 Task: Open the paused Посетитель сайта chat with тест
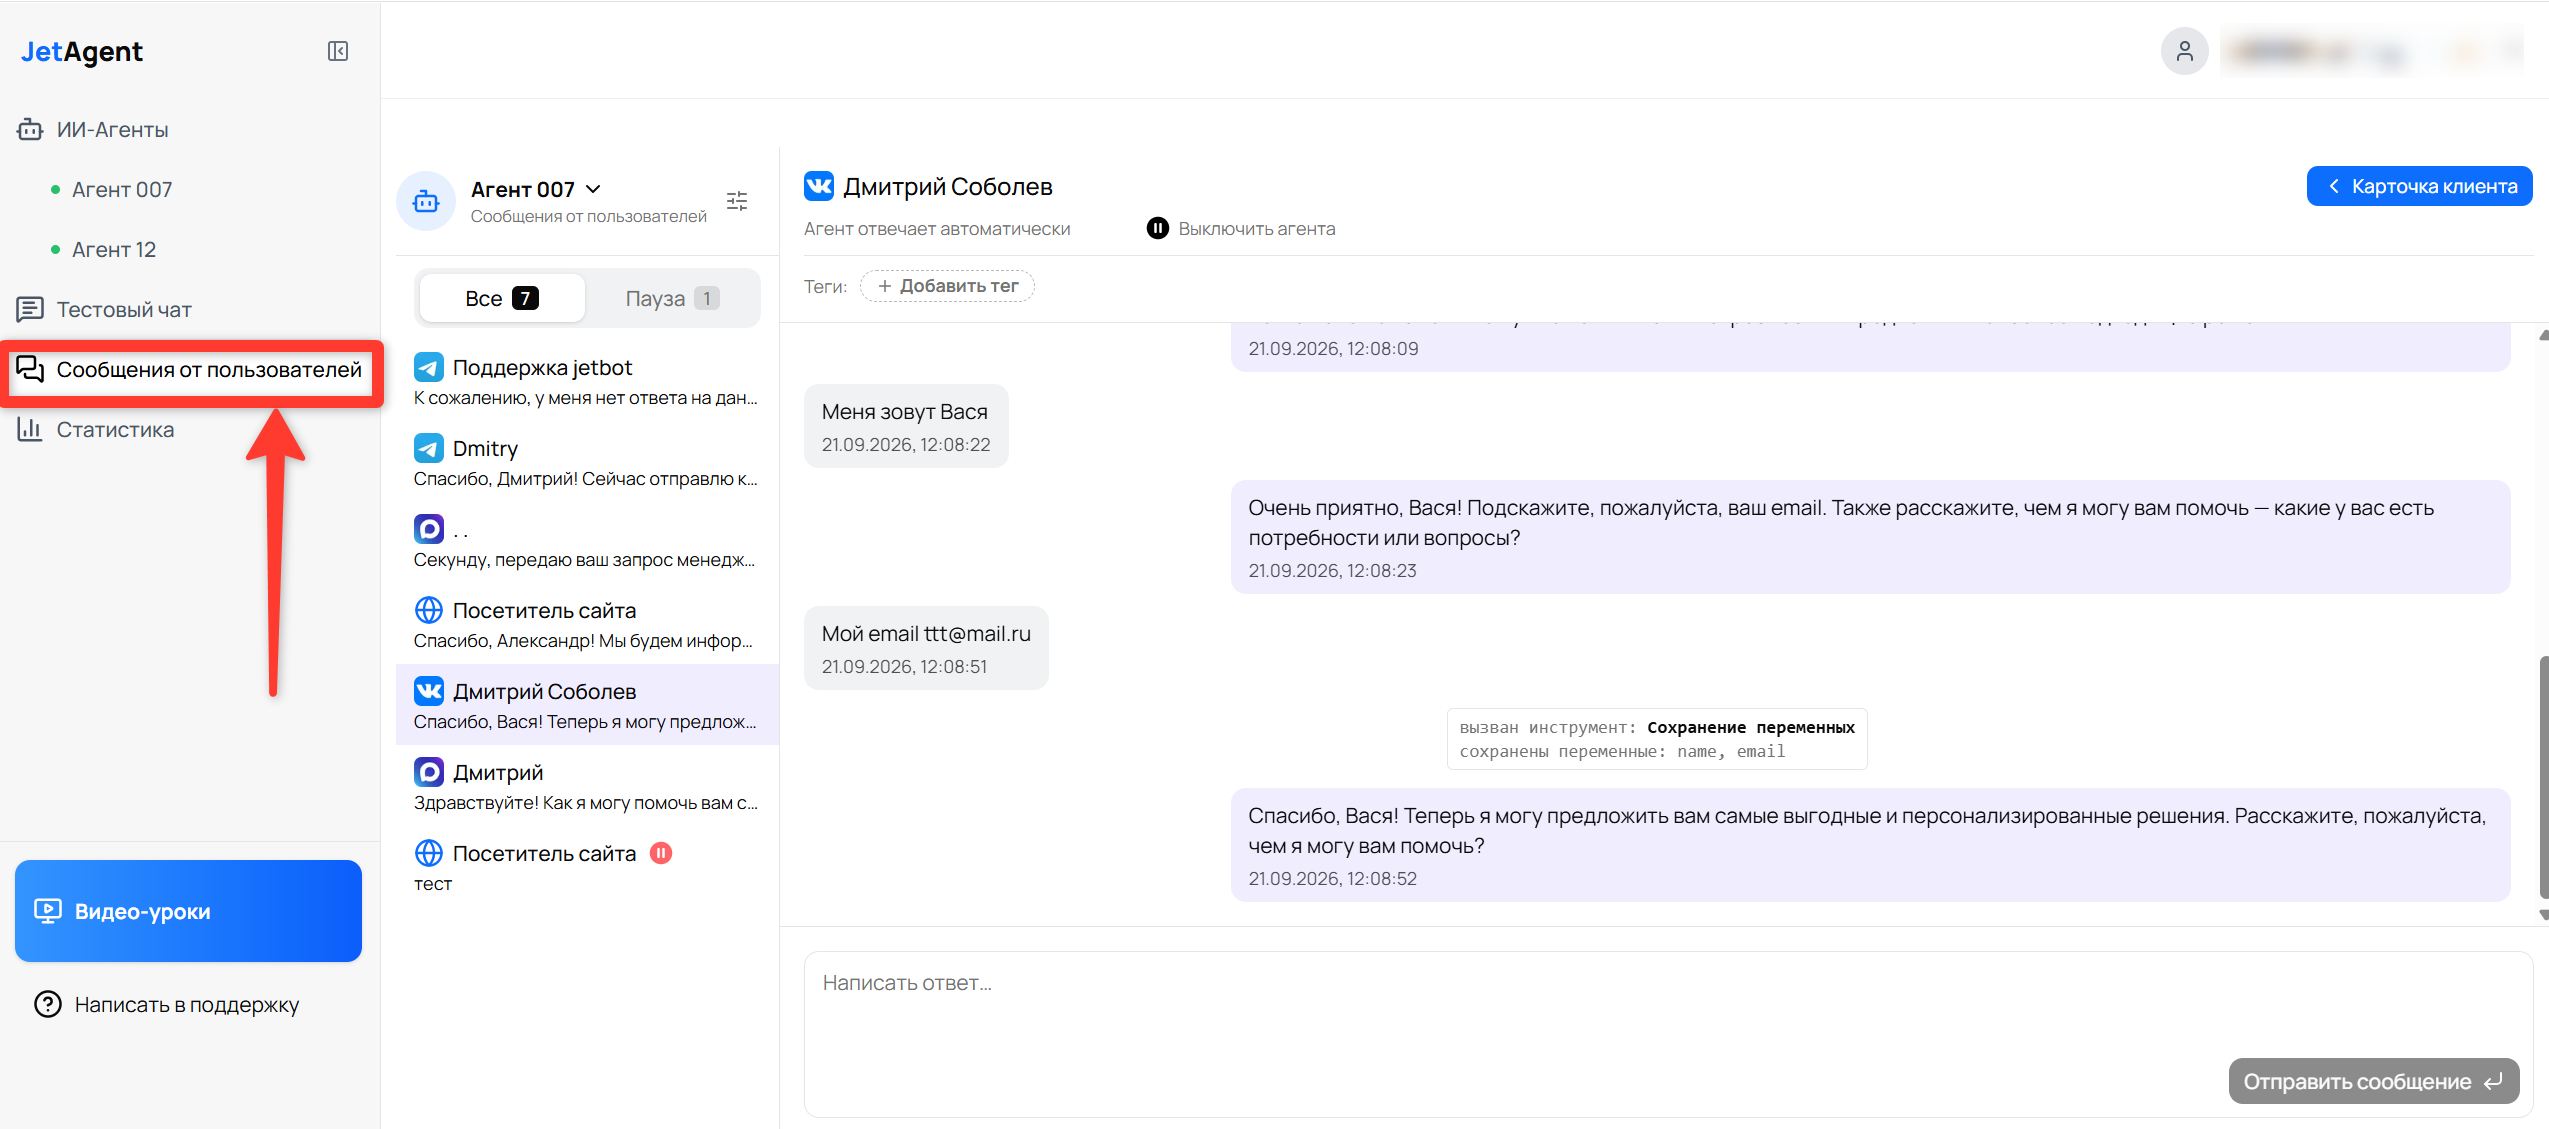[x=587, y=868]
